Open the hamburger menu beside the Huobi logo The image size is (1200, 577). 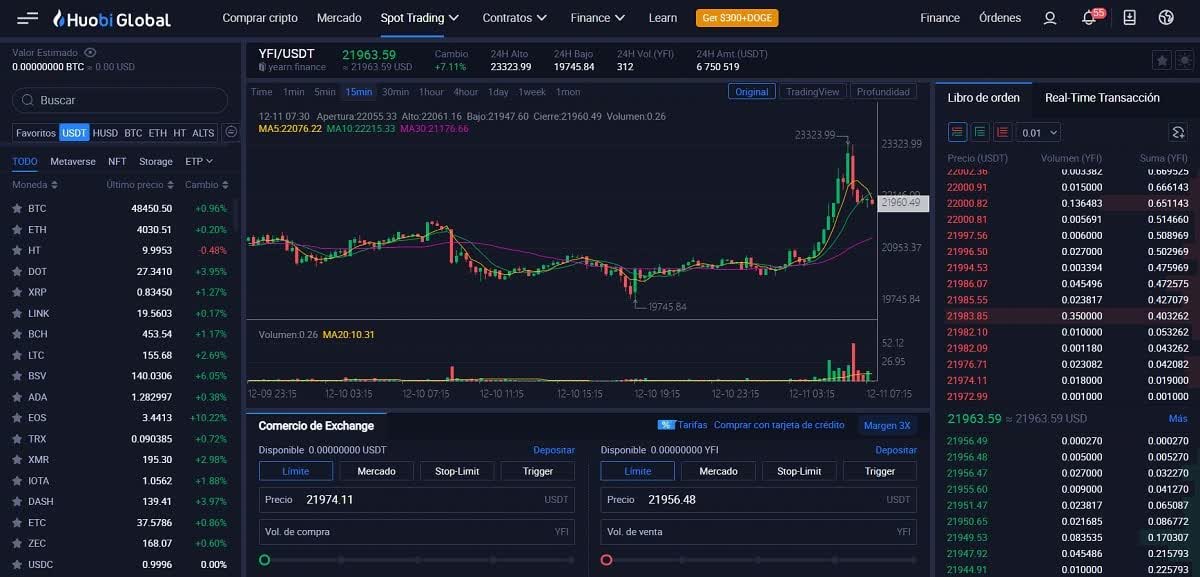[x=28, y=18]
